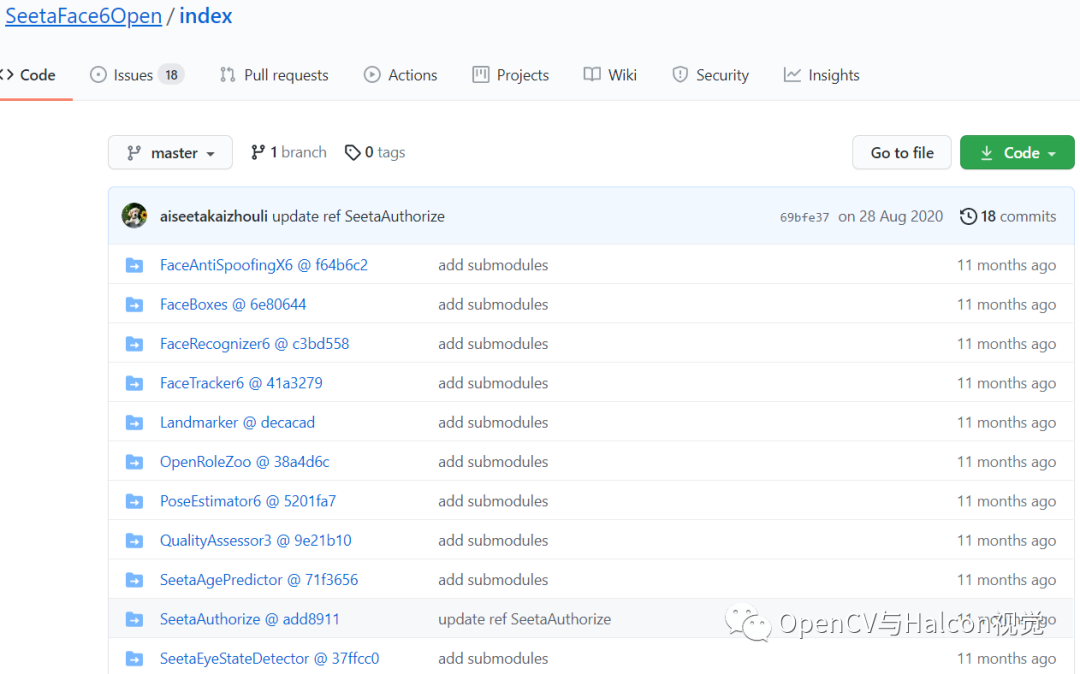Click the branch icon beside 1 branch
This screenshot has width=1080, height=674.
tap(258, 152)
